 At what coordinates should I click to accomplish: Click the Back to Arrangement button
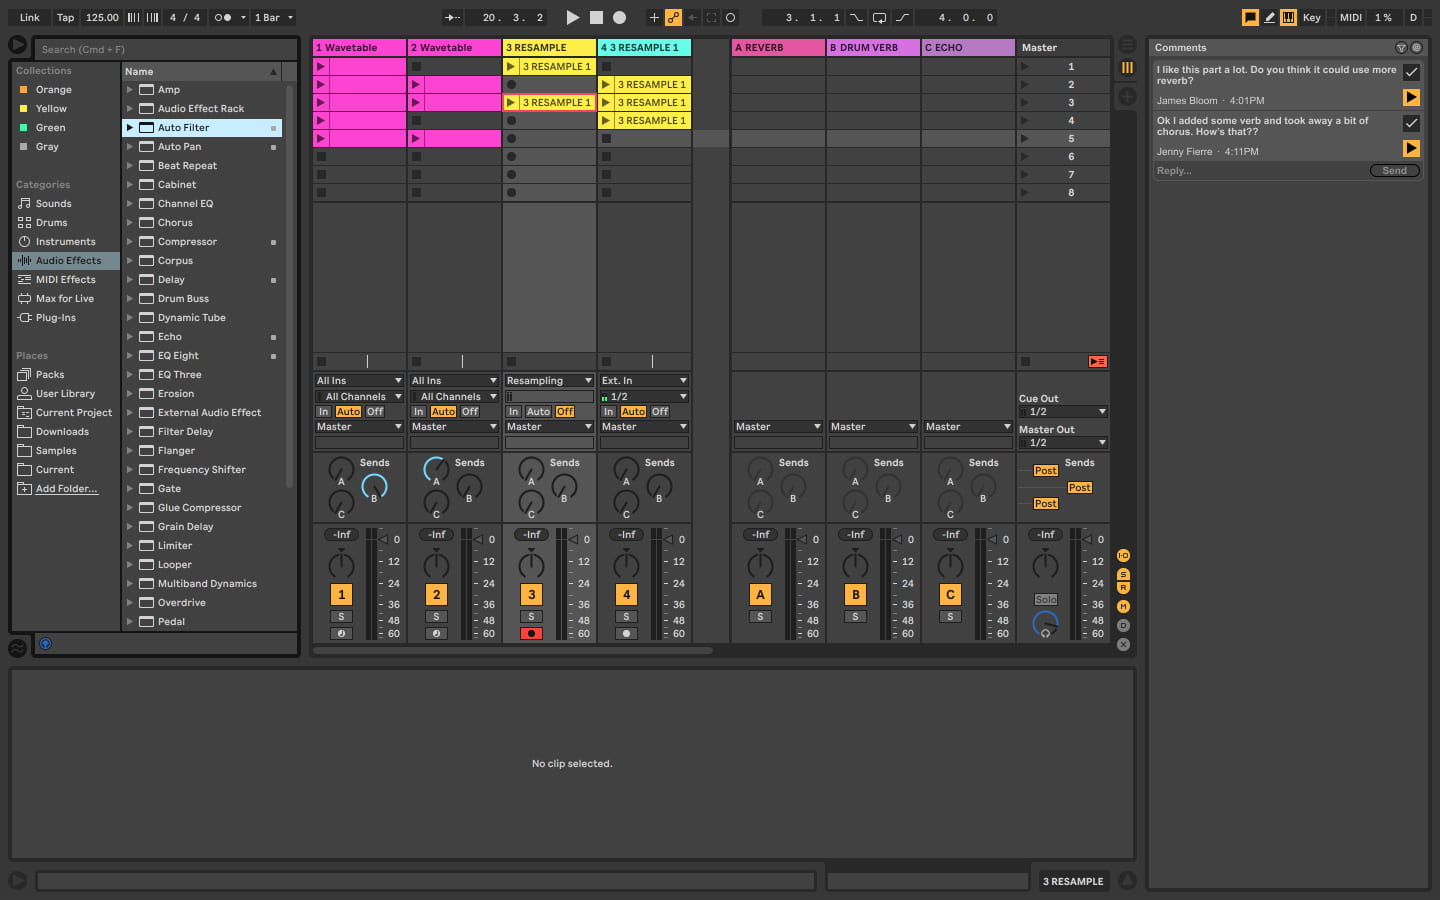1097,361
